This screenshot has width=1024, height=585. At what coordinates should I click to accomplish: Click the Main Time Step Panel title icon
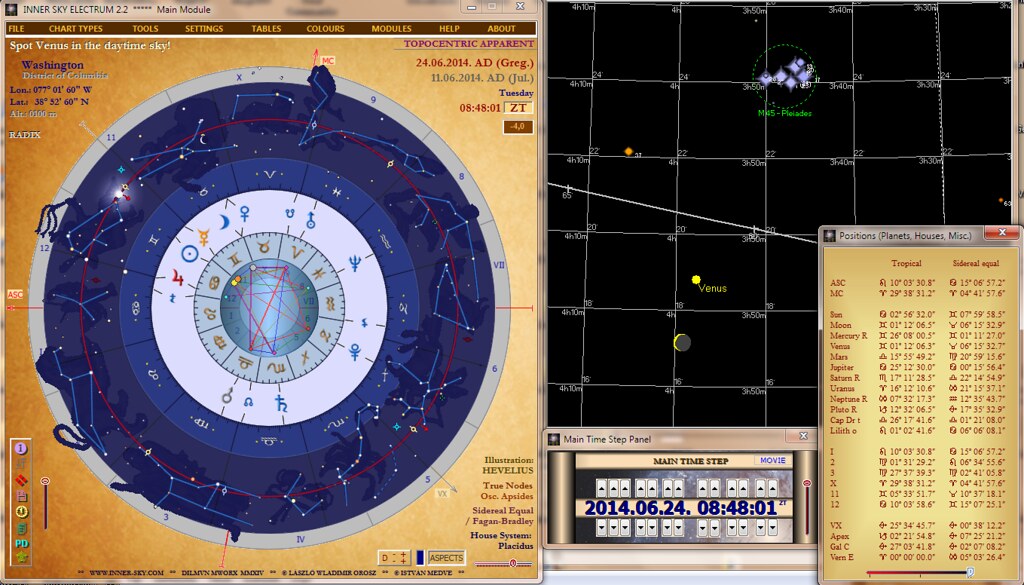554,439
